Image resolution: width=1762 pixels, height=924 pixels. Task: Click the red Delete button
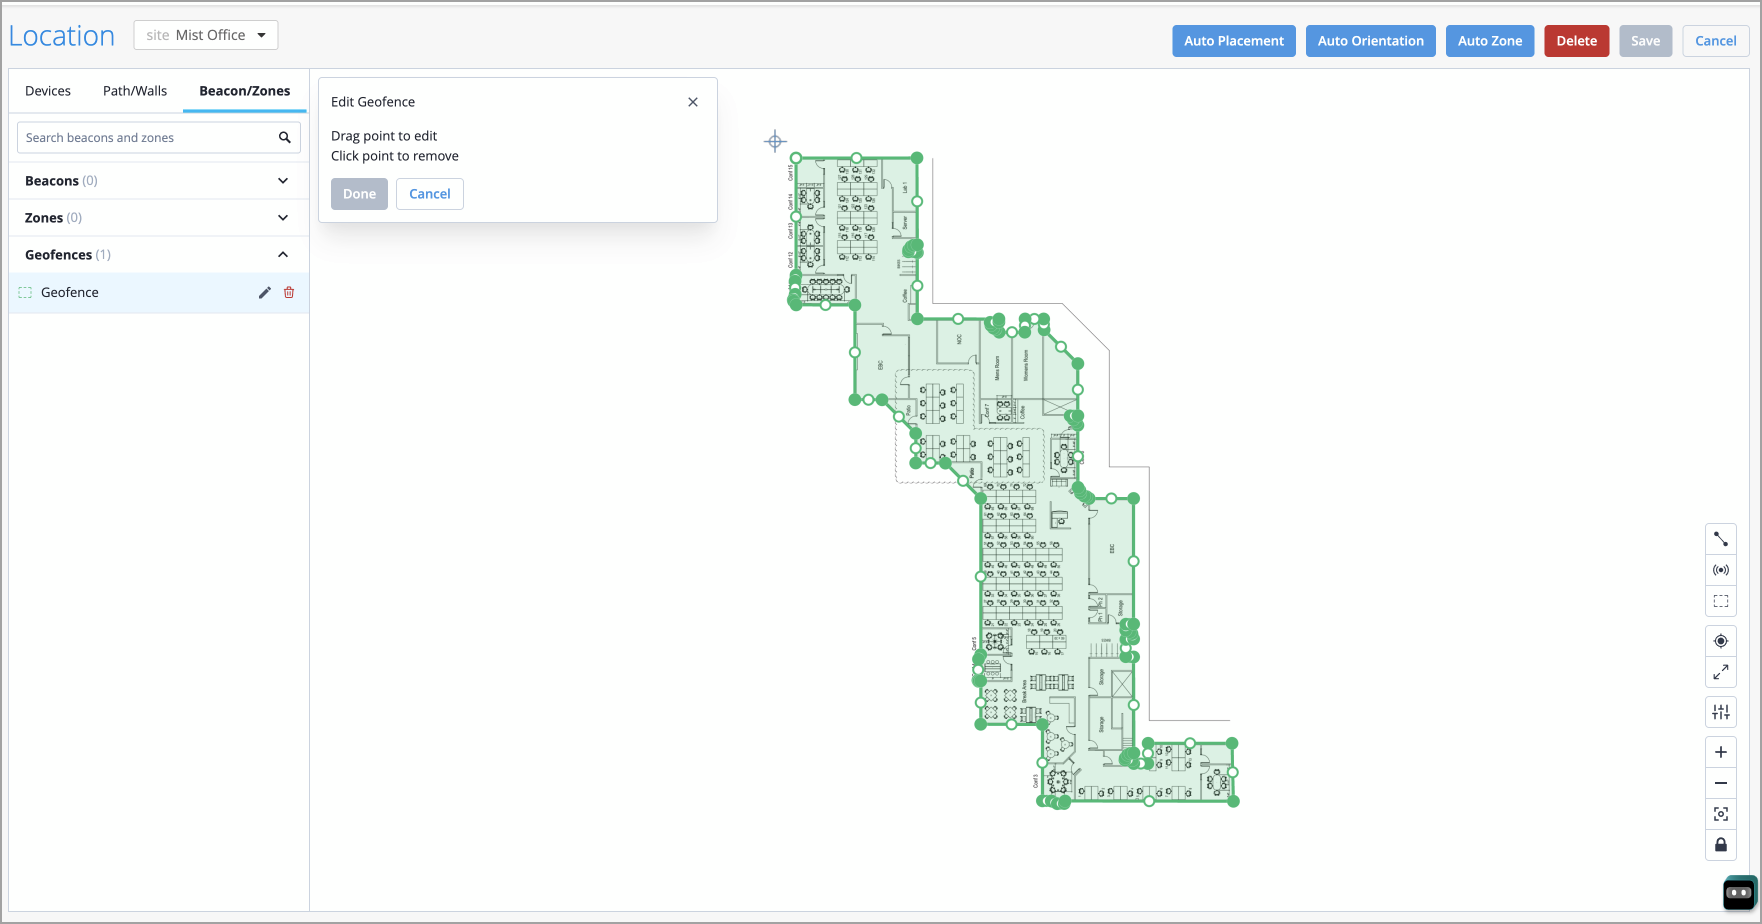point(1577,41)
